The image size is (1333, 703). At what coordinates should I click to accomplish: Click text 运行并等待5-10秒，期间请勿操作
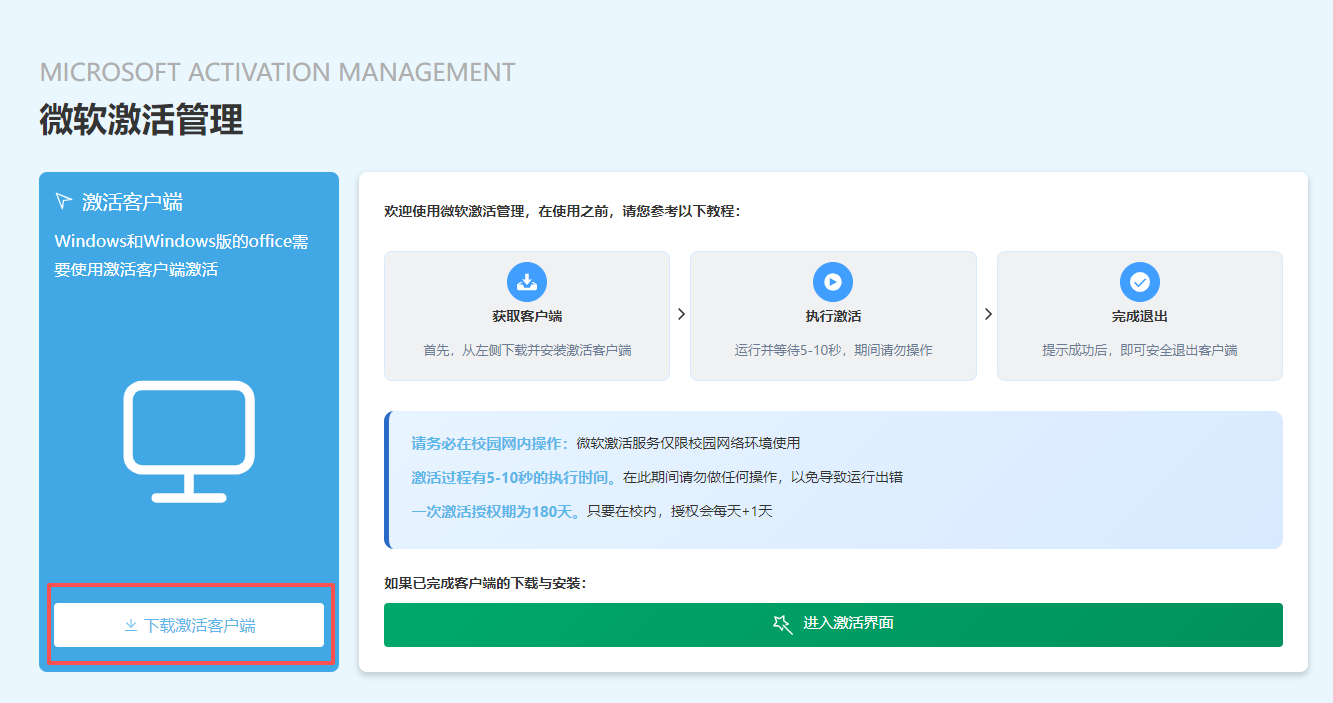tap(833, 350)
